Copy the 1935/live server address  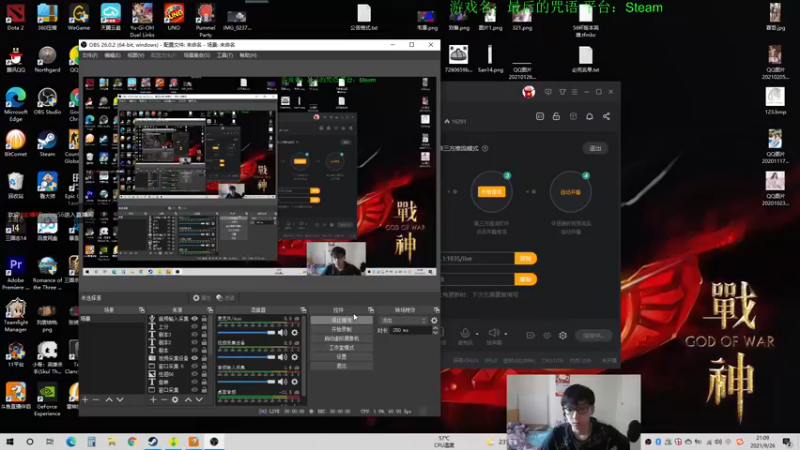click(526, 259)
